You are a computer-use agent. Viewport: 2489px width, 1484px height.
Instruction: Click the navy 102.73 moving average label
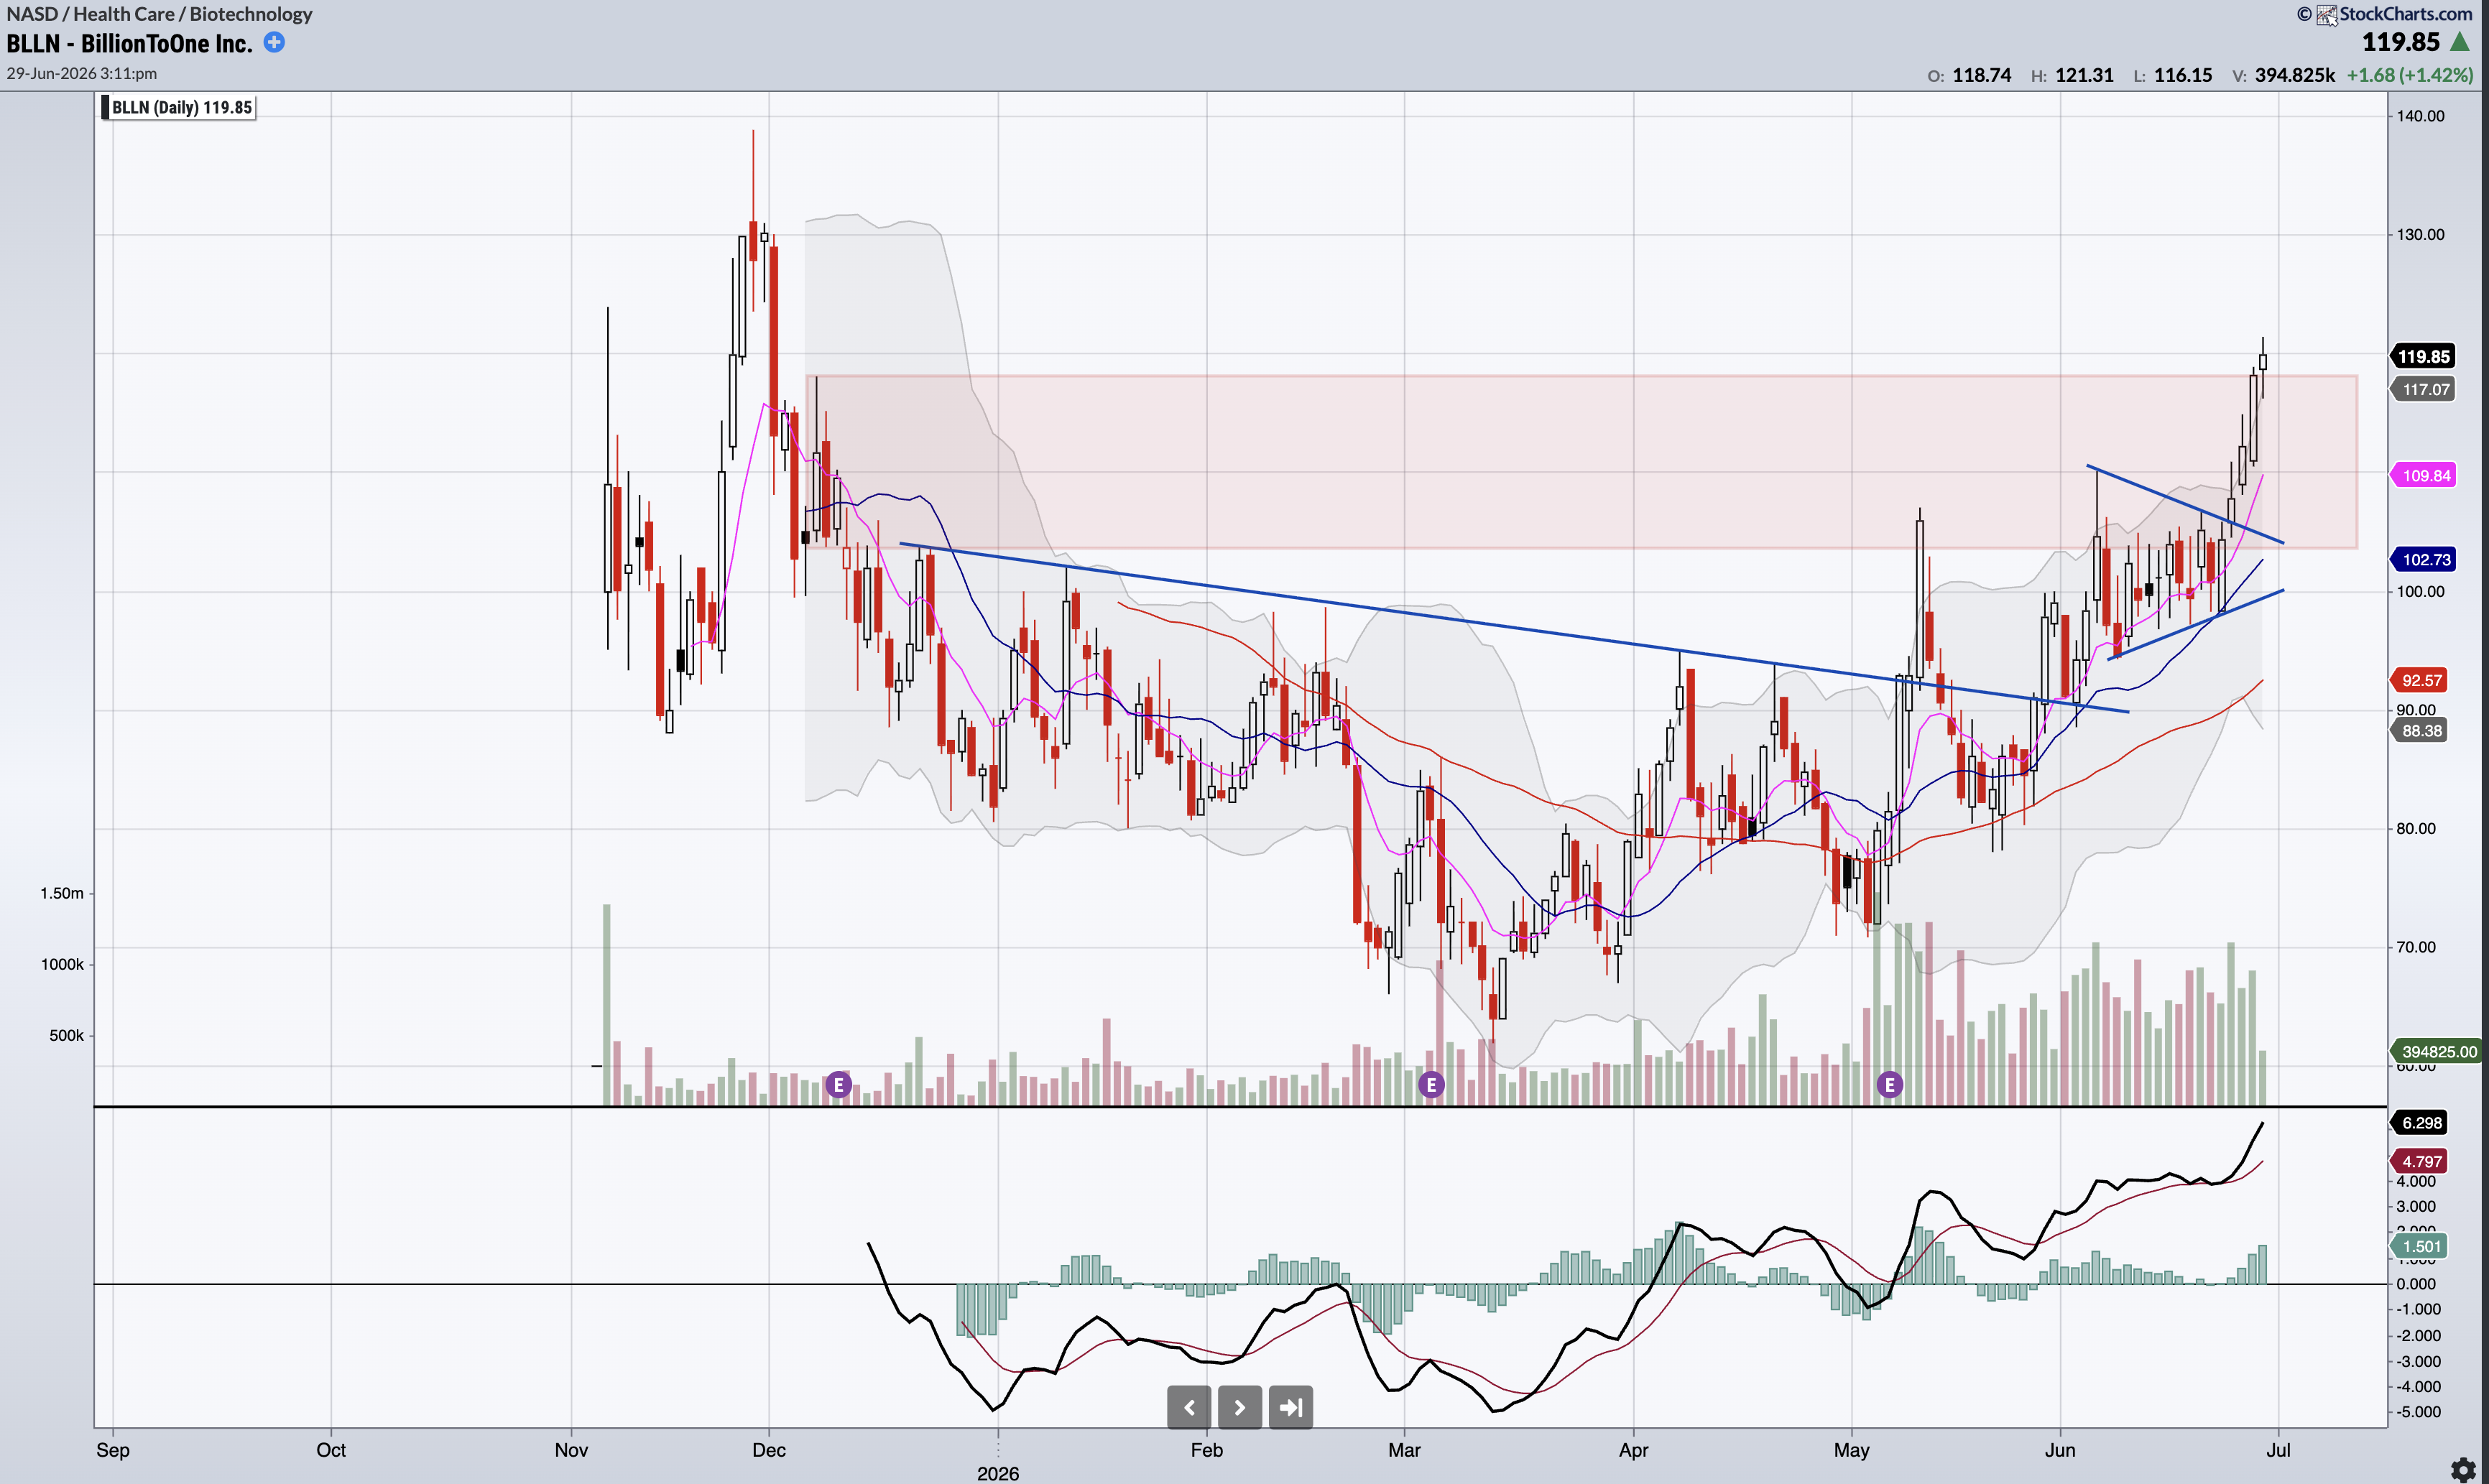(x=2423, y=559)
